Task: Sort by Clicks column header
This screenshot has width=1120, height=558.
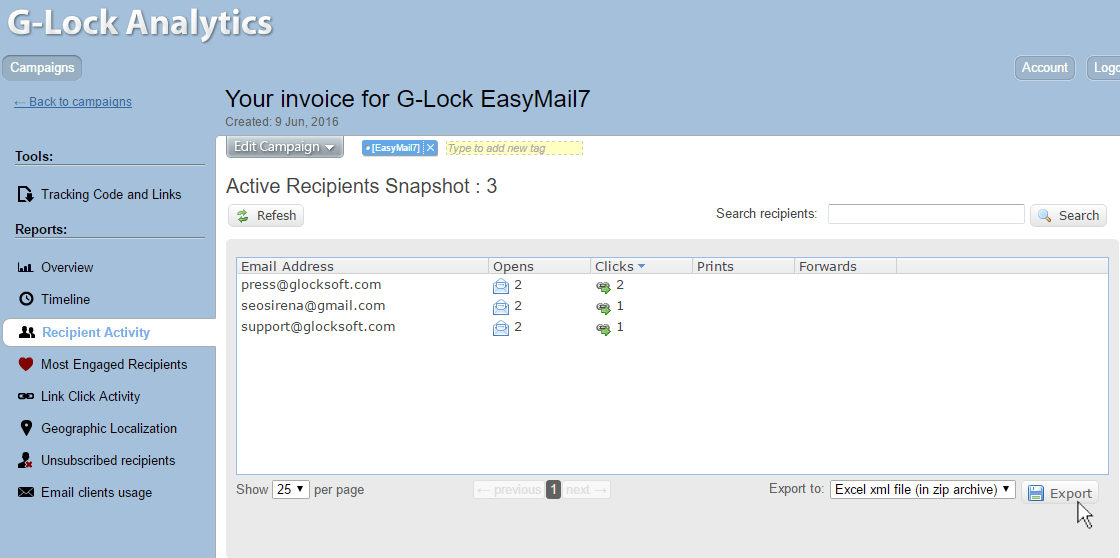Action: (641, 266)
